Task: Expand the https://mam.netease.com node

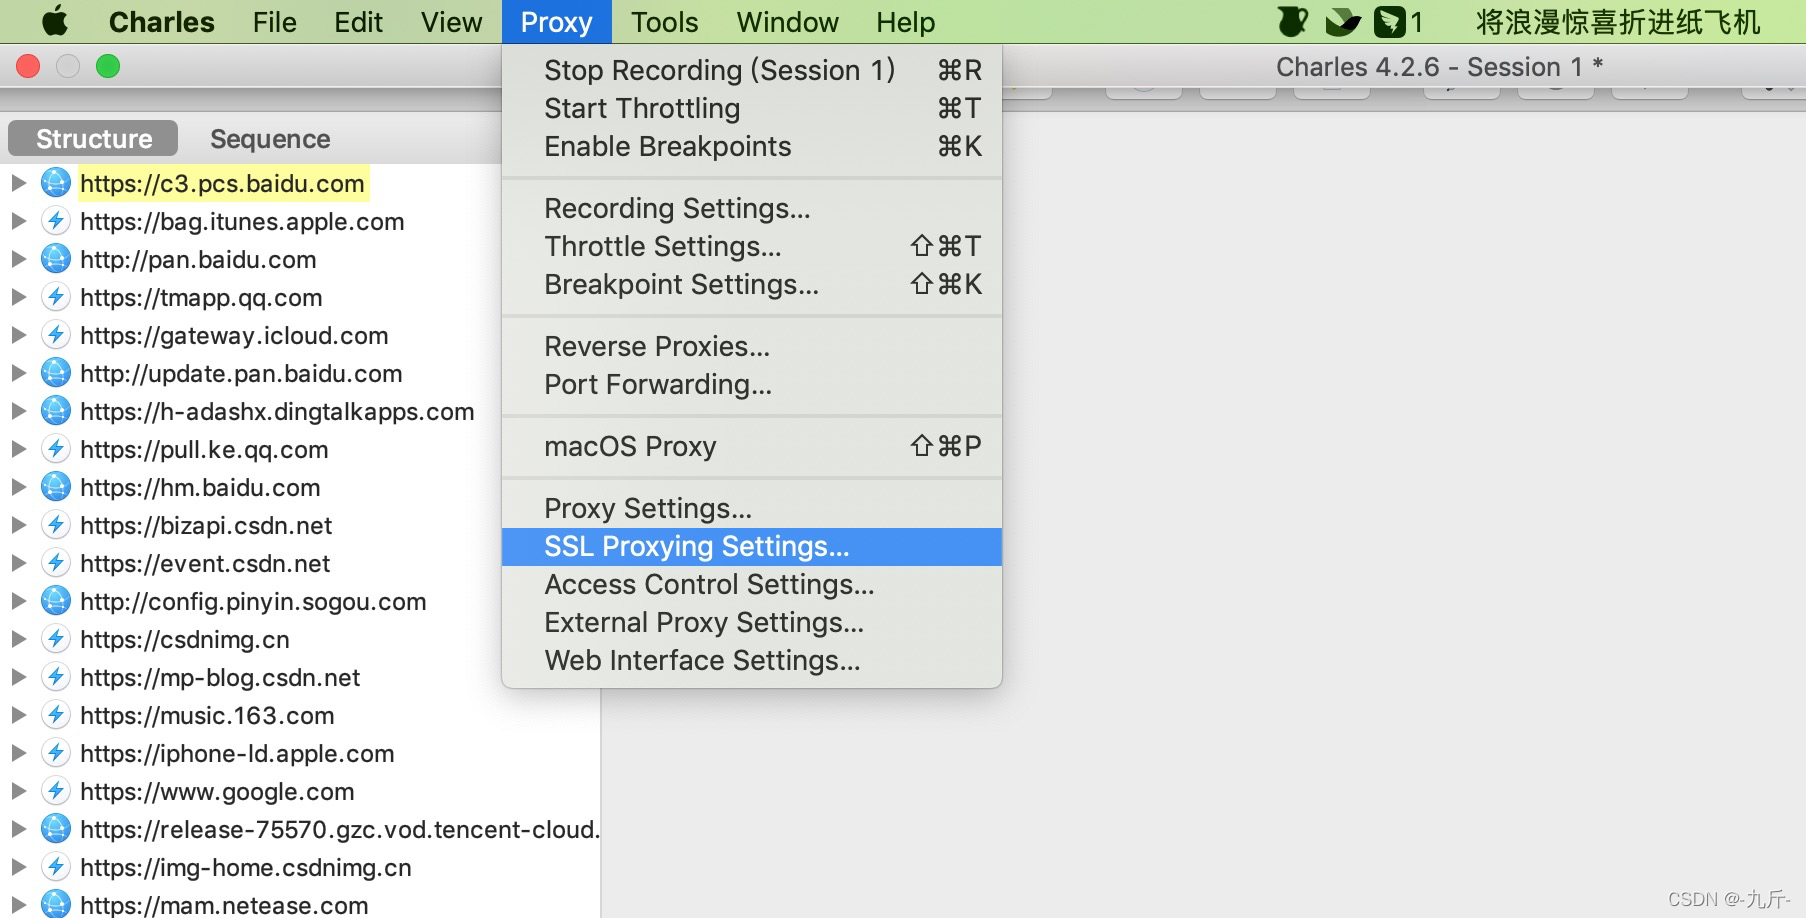Action: (18, 904)
